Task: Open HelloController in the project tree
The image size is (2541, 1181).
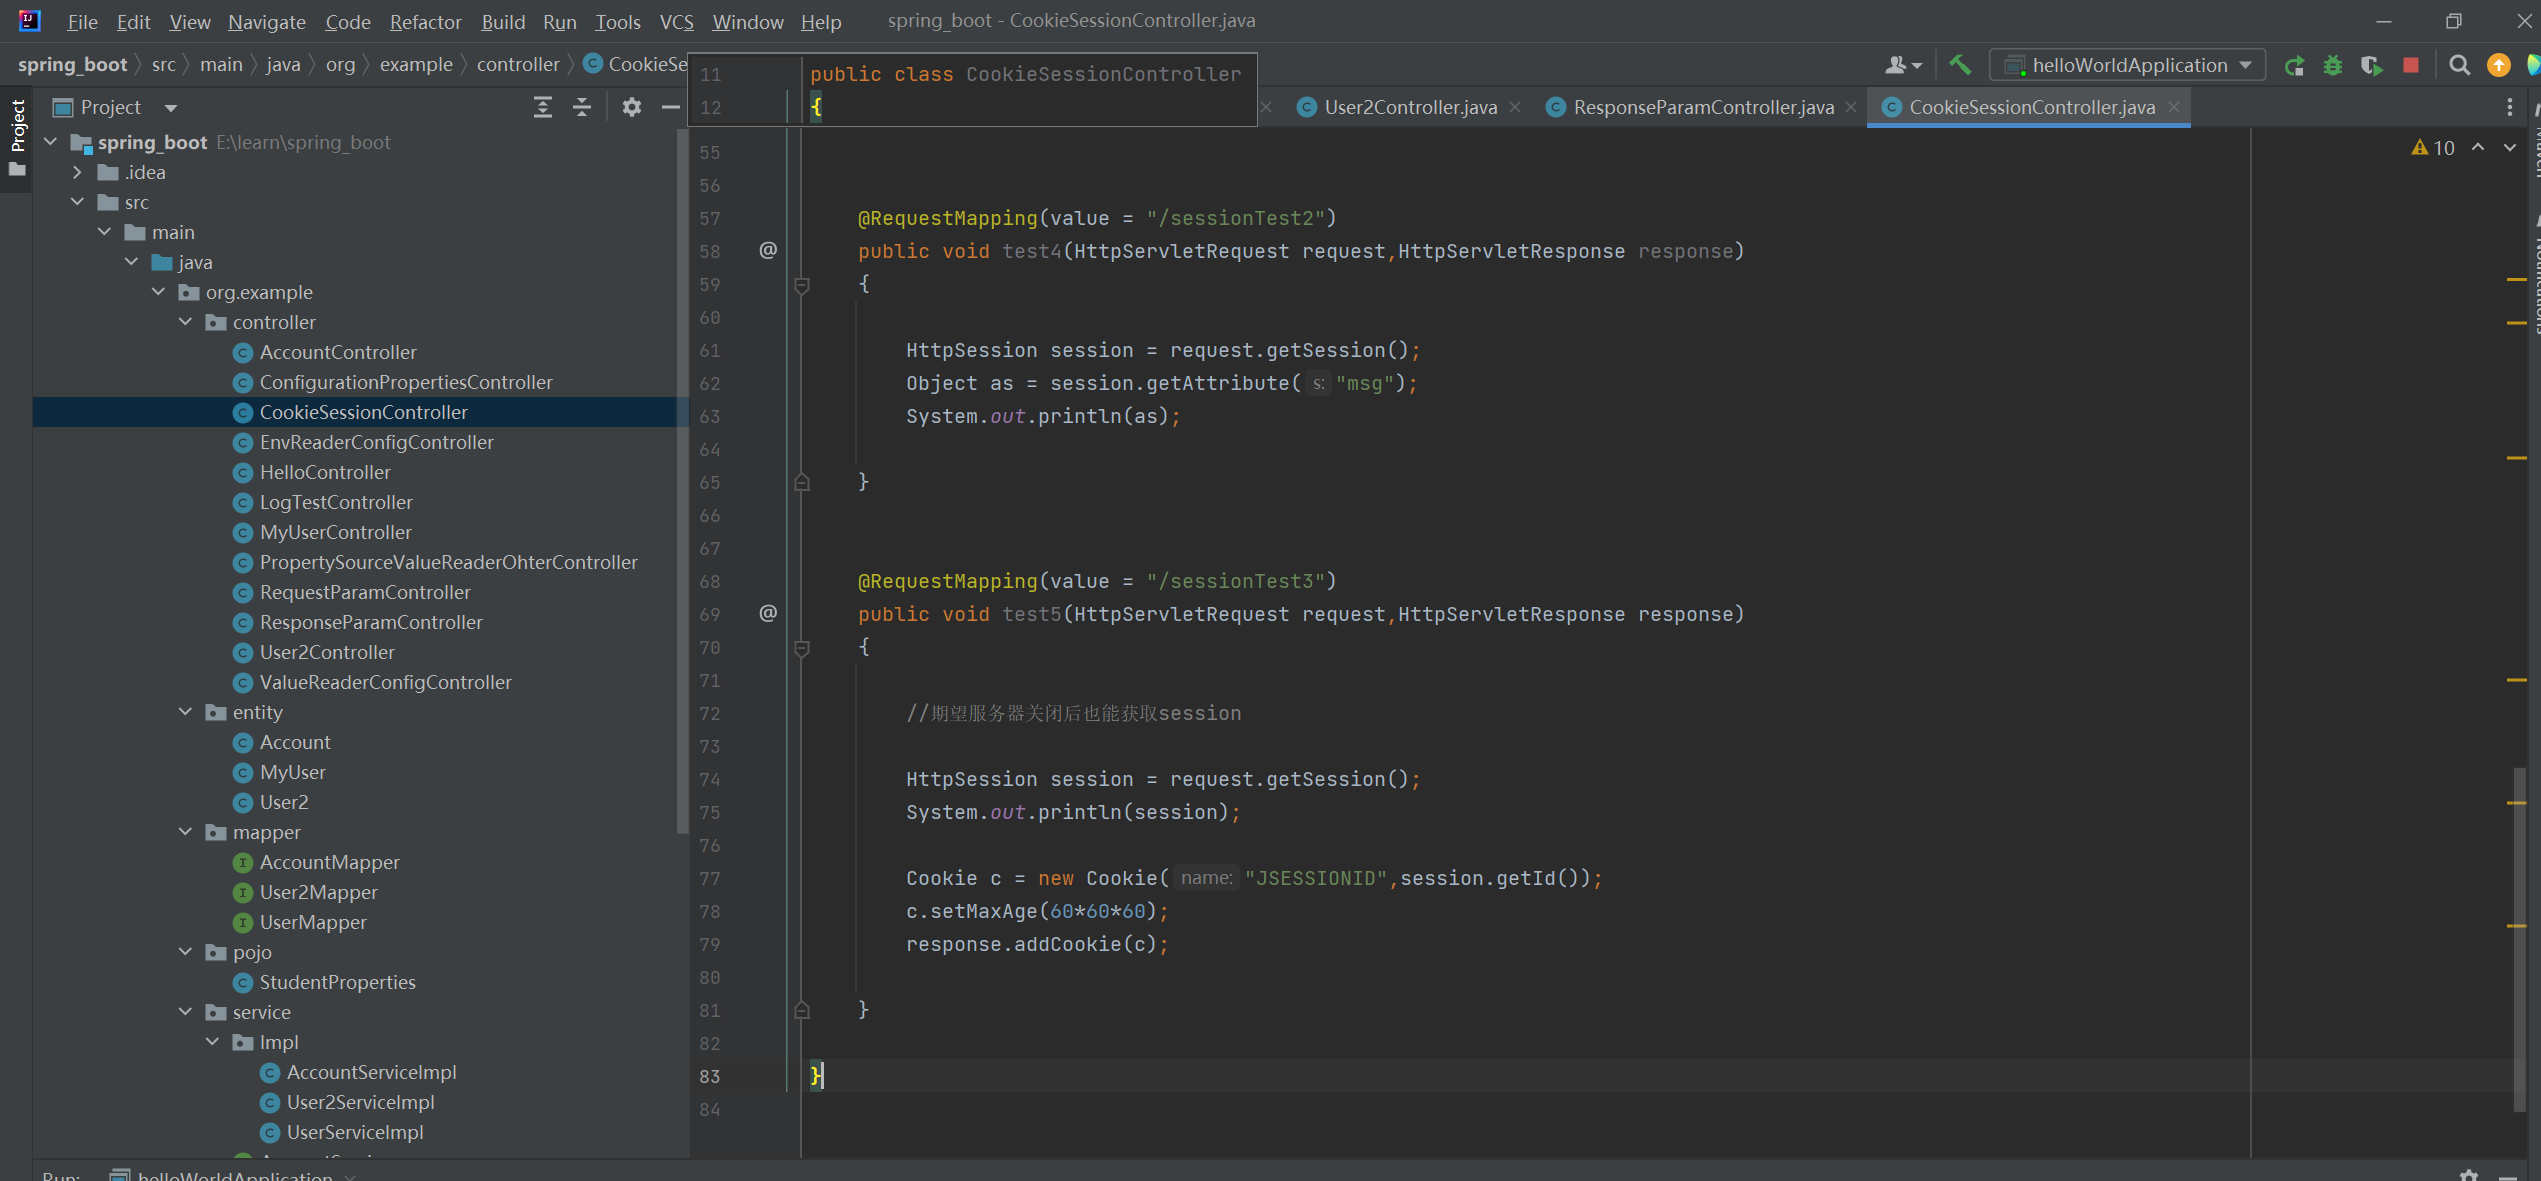Action: (325, 472)
